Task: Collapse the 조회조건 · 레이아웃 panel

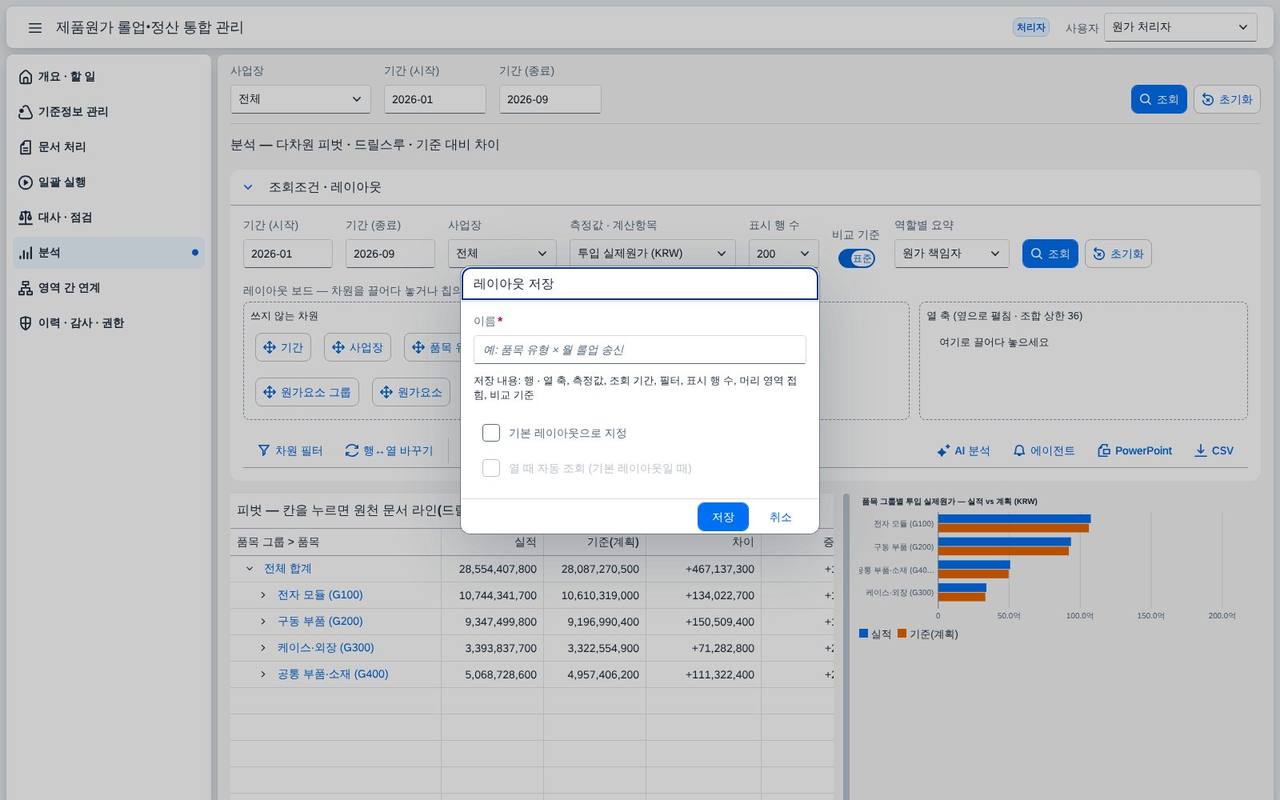Action: (x=248, y=187)
